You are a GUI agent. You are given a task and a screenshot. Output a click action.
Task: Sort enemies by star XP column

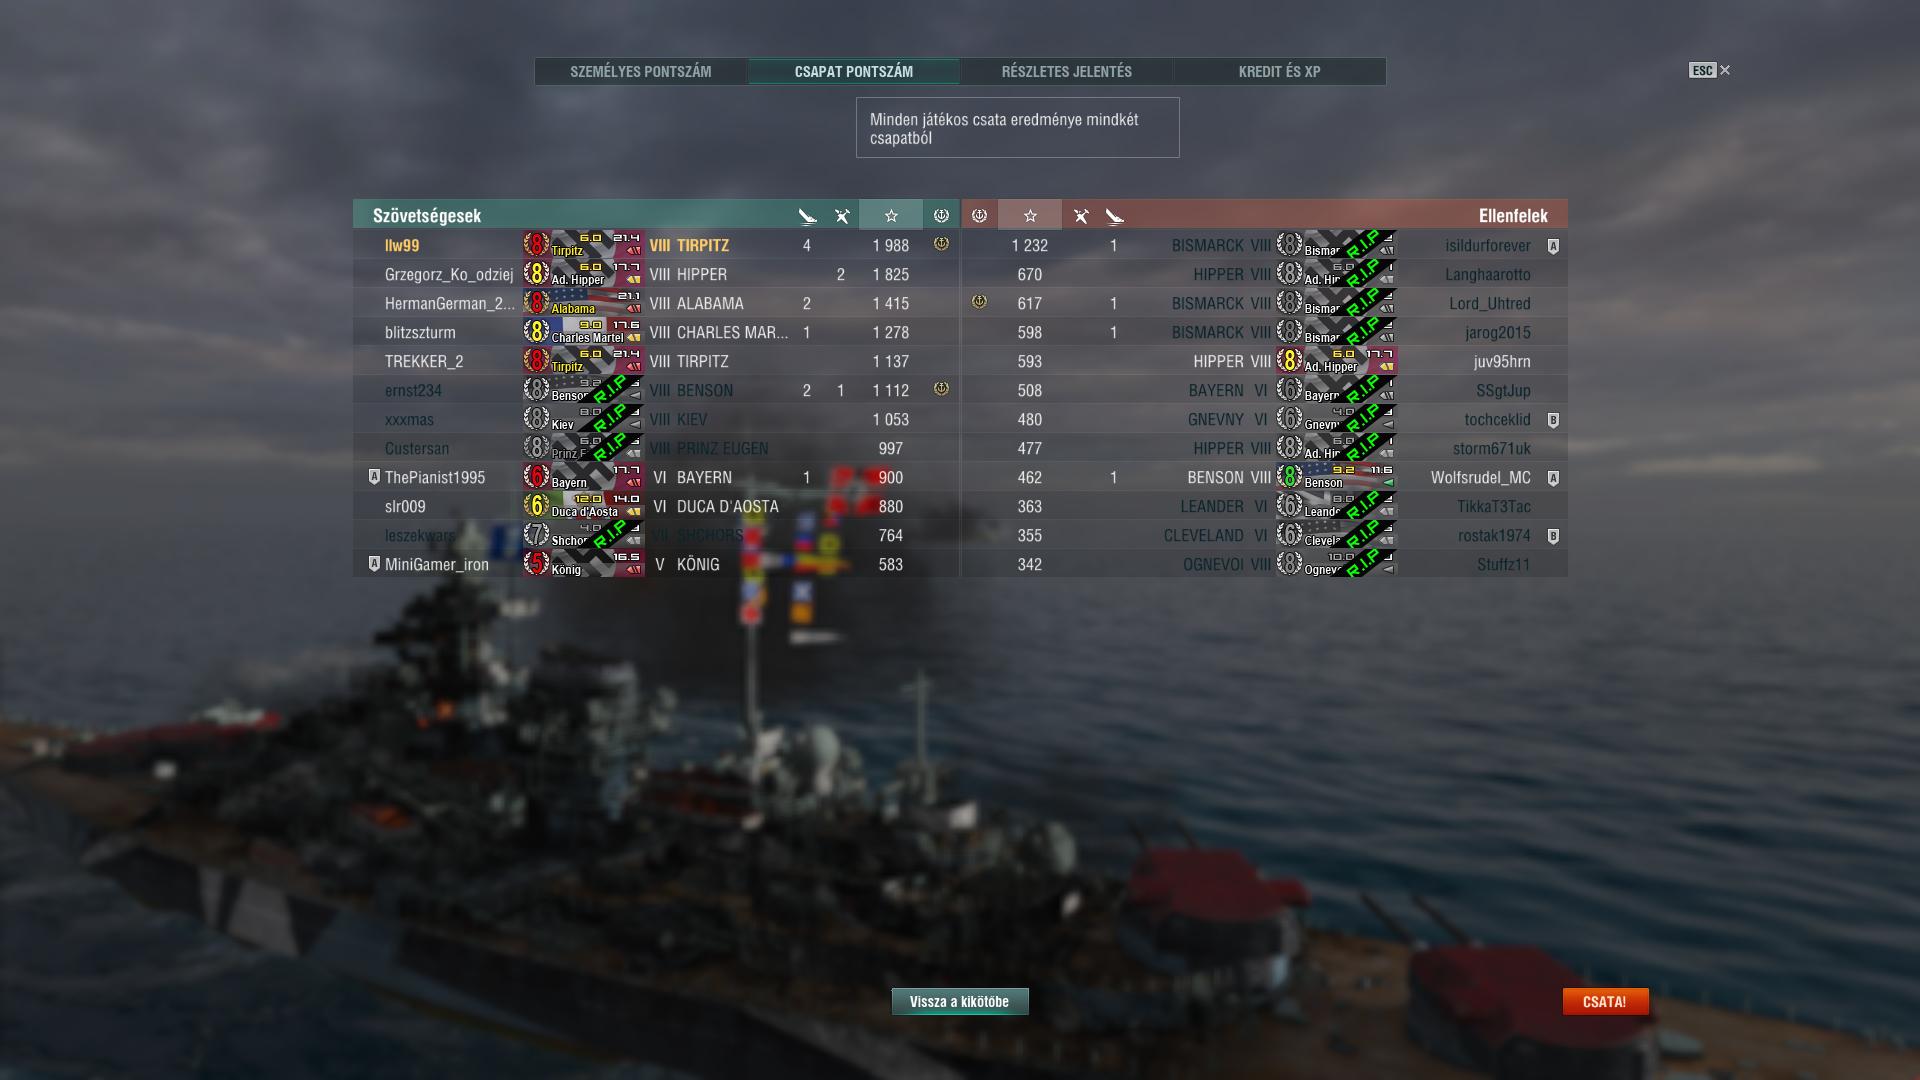click(x=1030, y=215)
